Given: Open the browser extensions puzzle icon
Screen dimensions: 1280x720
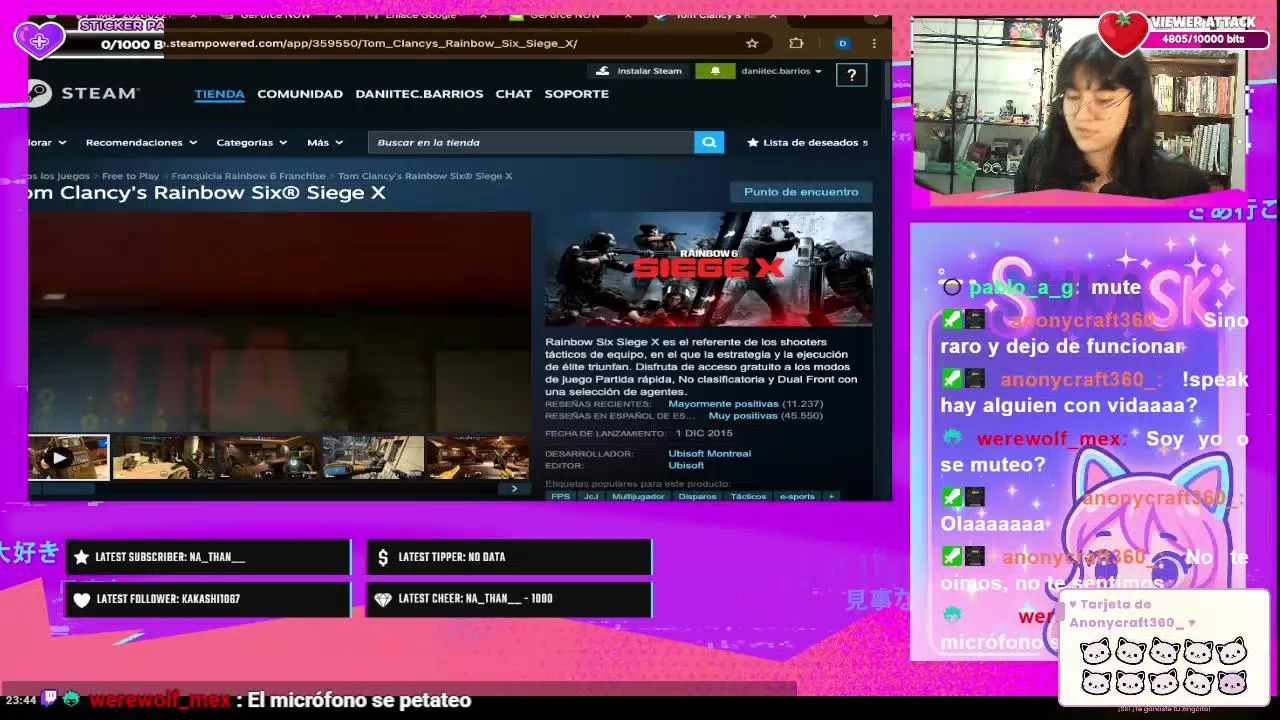Looking at the screenshot, I should (796, 43).
